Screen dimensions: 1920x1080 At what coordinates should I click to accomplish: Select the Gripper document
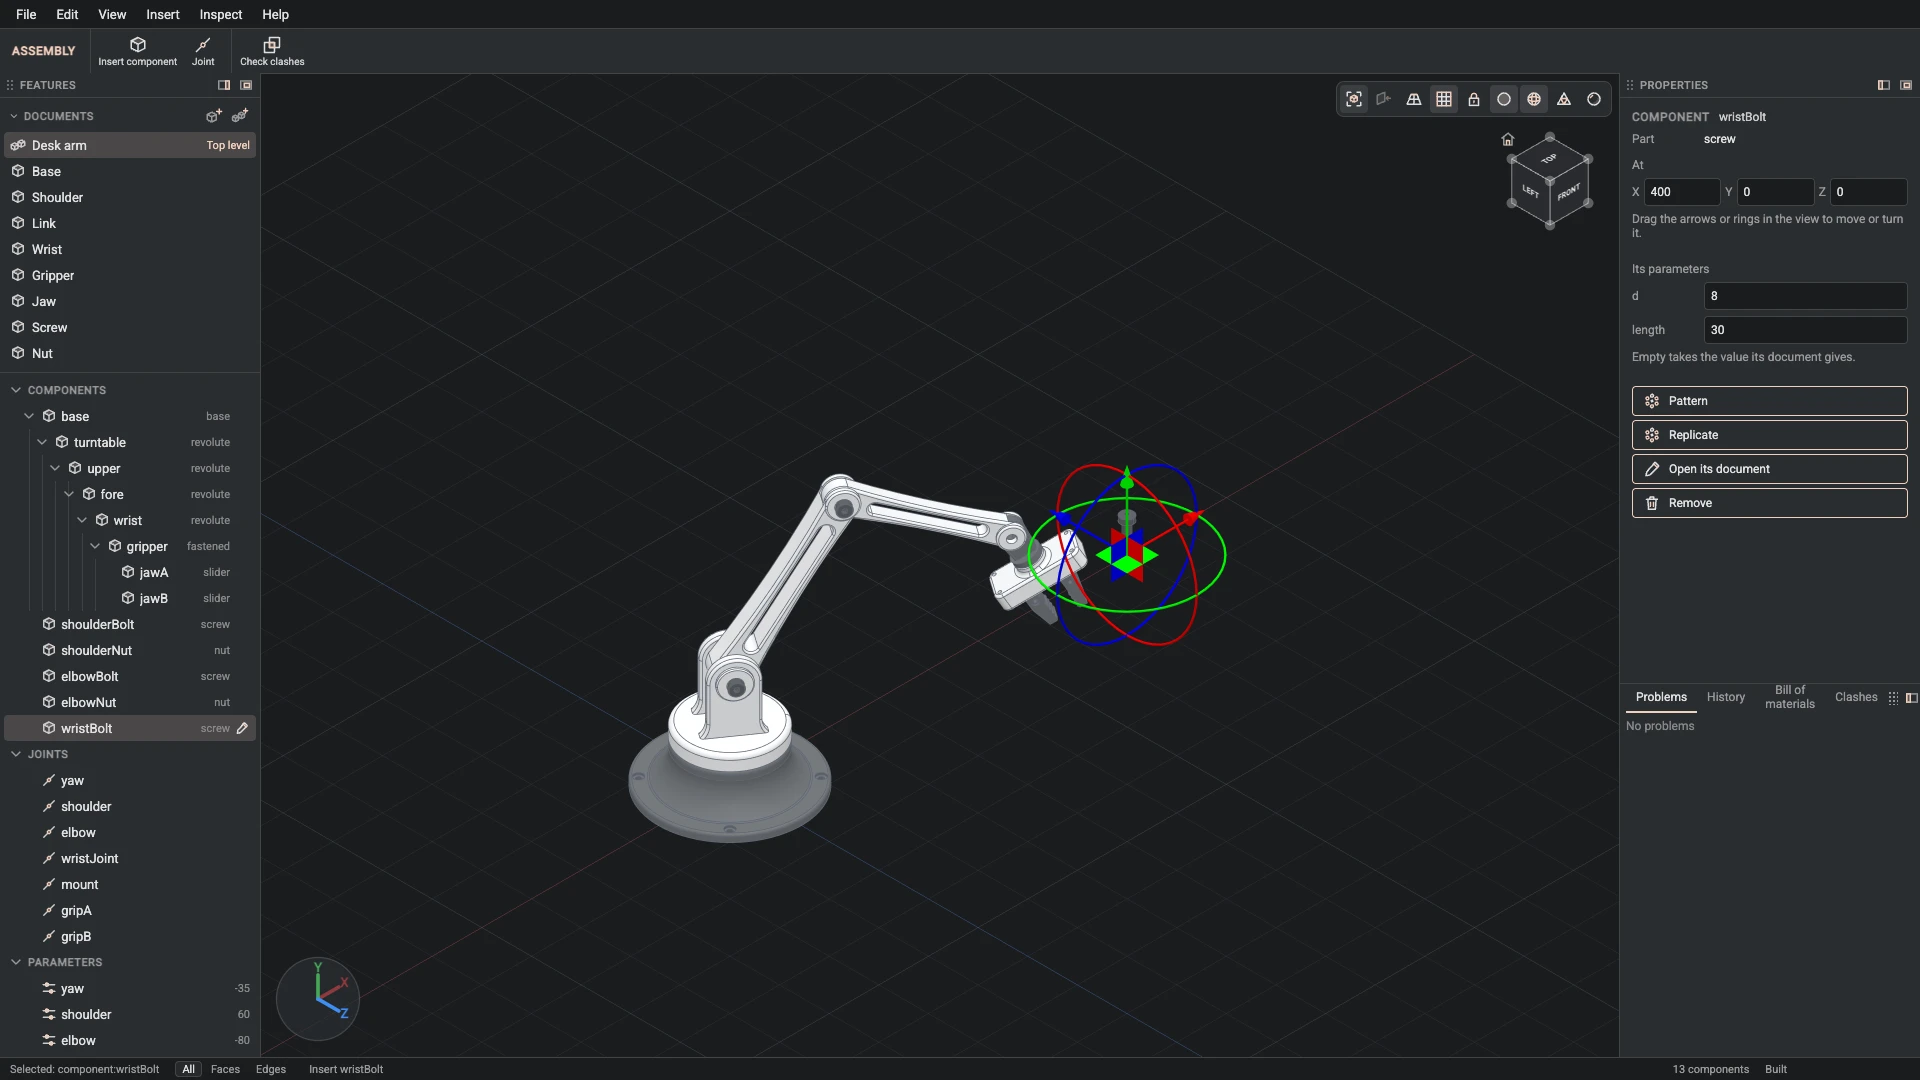coord(130,275)
